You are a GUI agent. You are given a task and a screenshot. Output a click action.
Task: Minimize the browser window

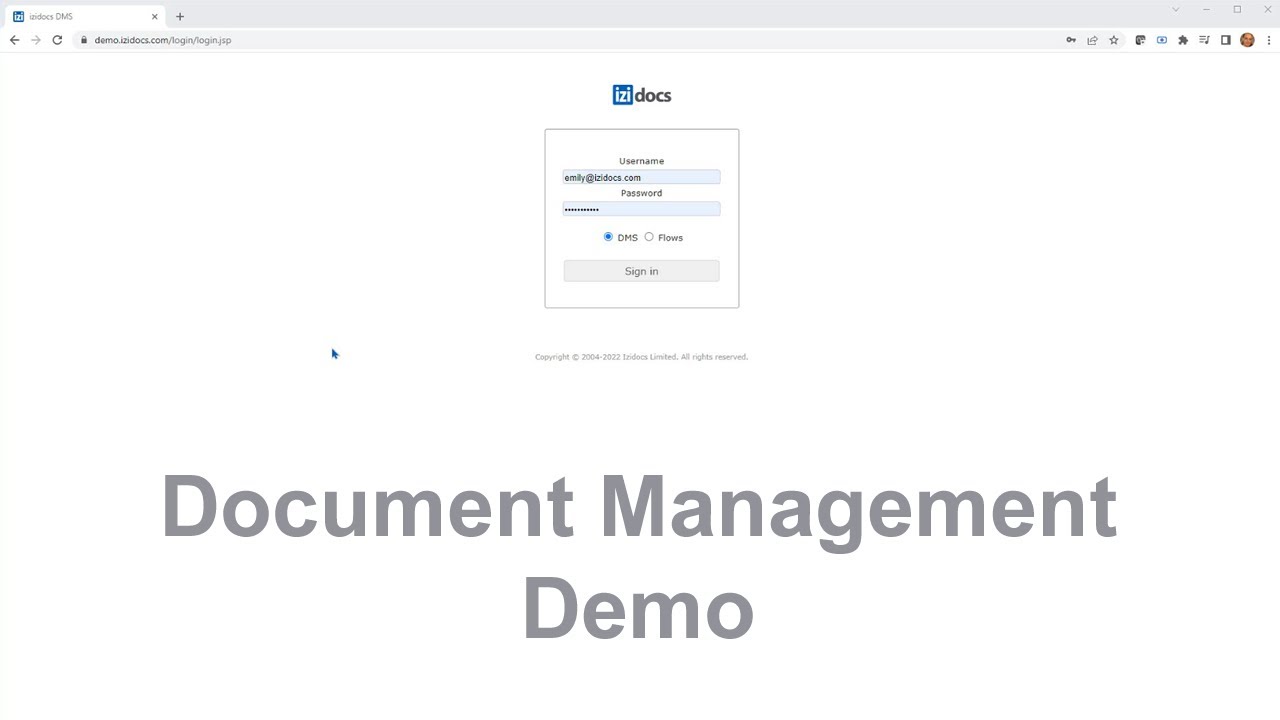(x=1207, y=9)
